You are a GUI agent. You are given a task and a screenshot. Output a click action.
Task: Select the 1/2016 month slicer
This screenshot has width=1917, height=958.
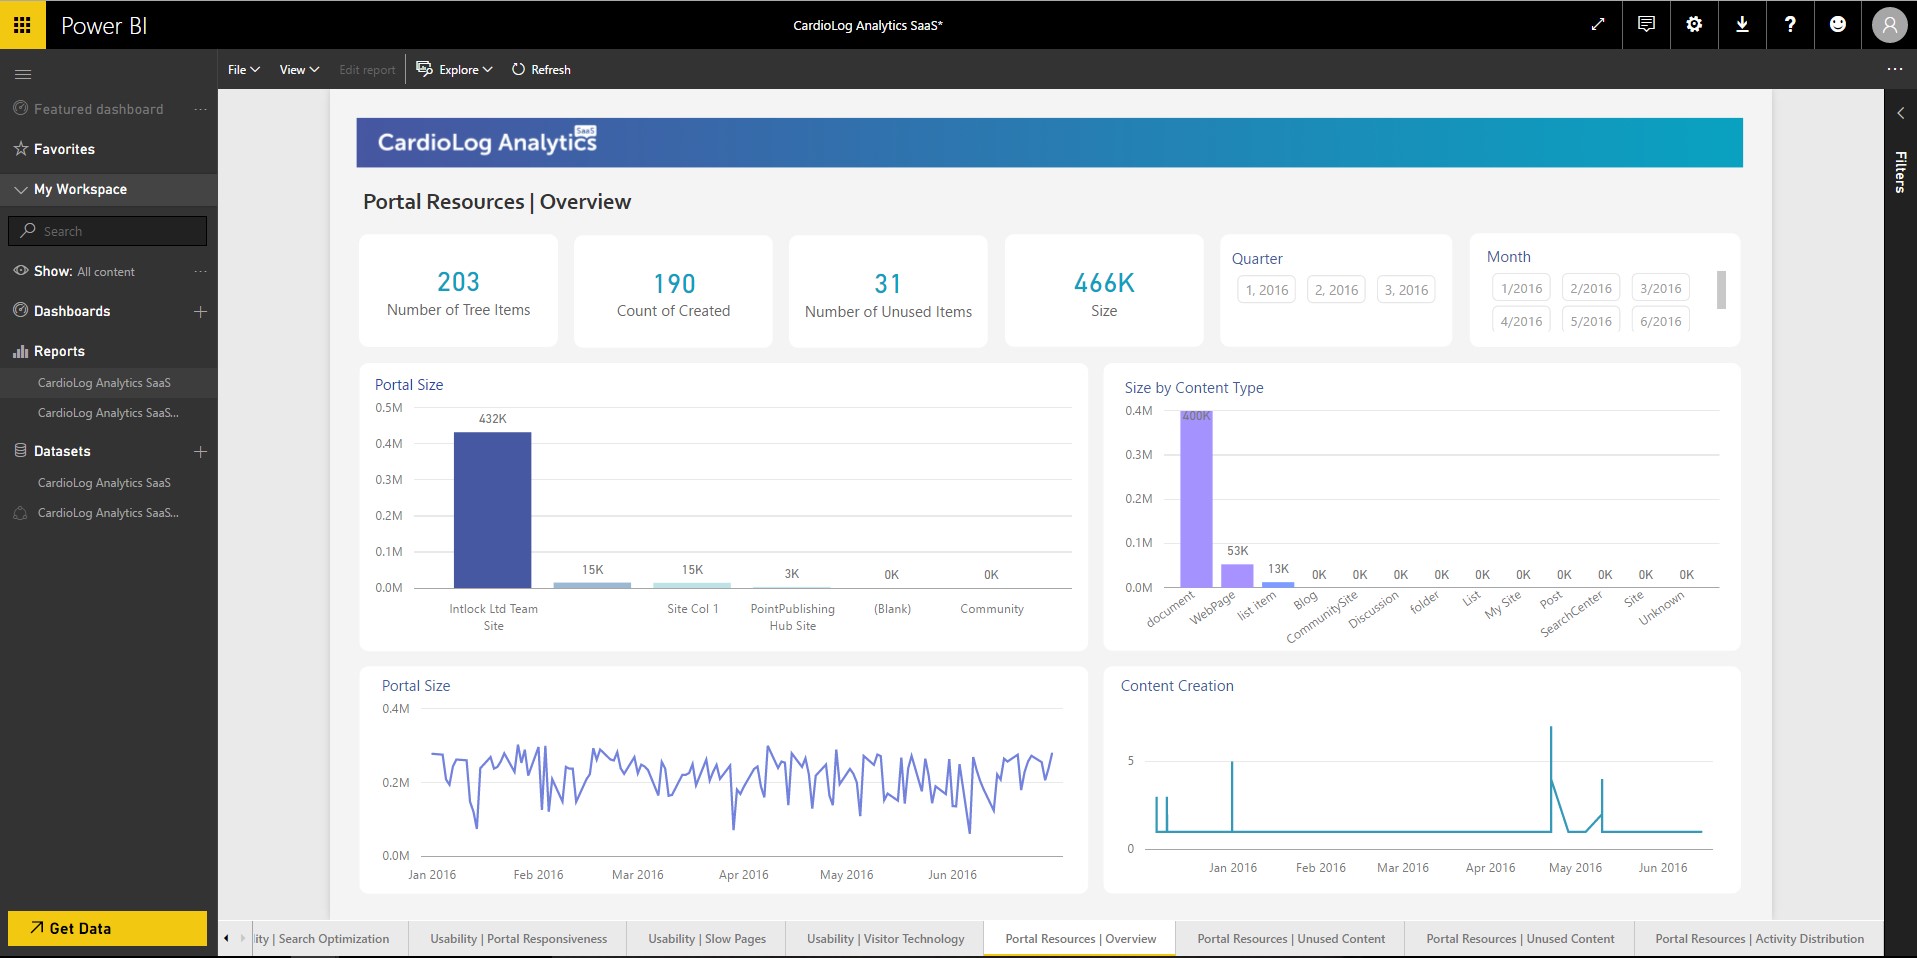pyautogui.click(x=1521, y=288)
